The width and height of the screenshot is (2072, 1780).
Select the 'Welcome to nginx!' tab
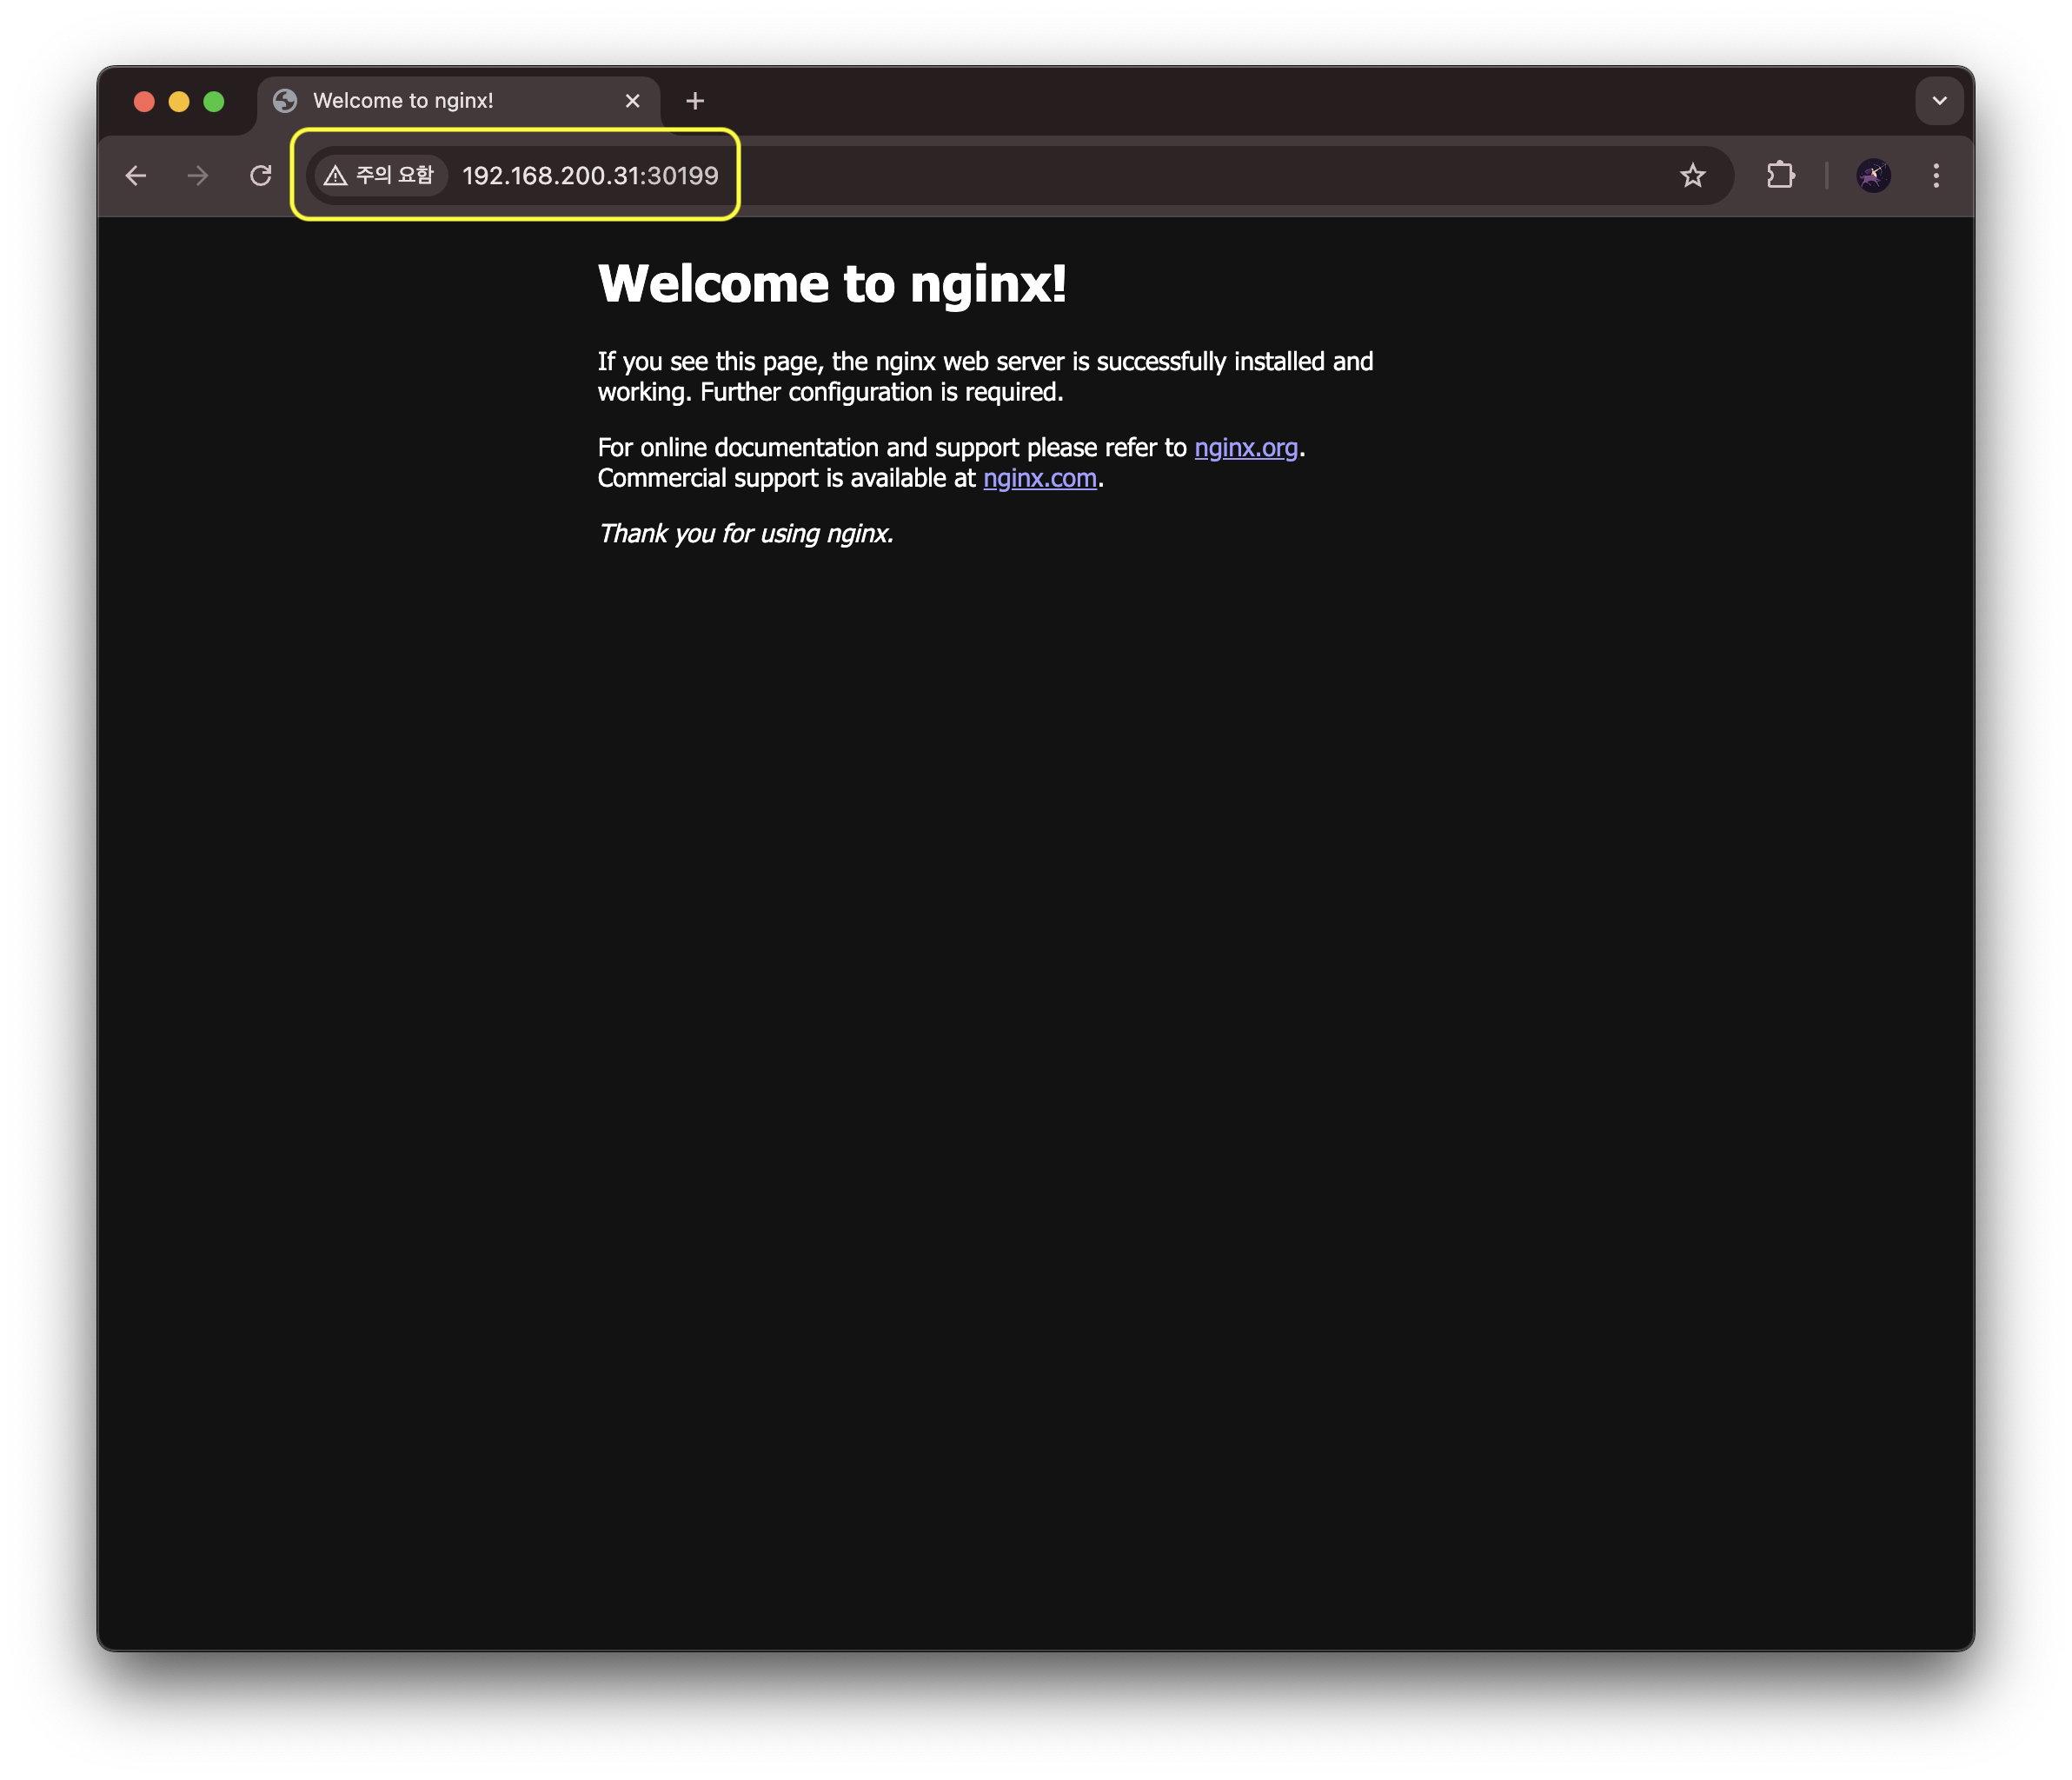click(x=403, y=101)
